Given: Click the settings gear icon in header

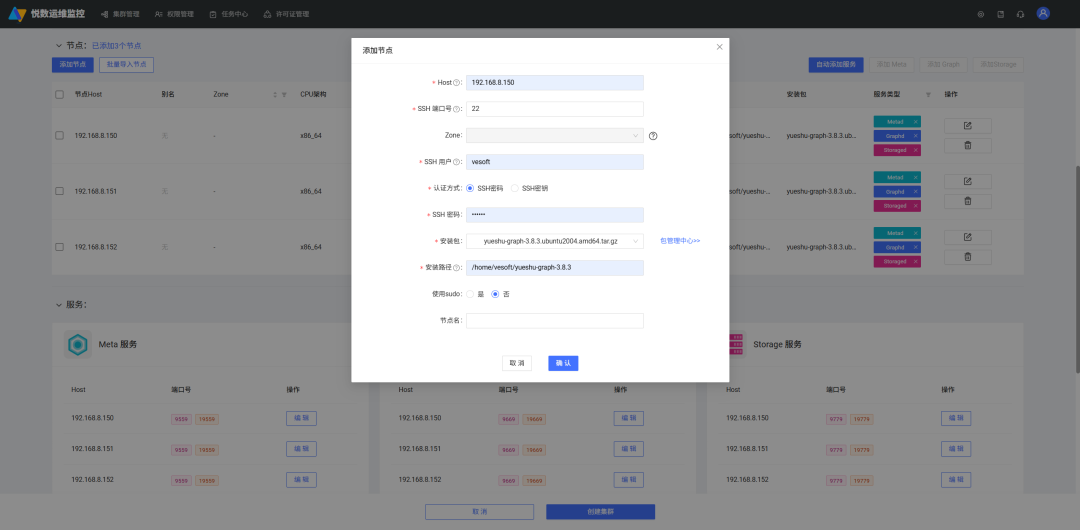Looking at the screenshot, I should pyautogui.click(x=981, y=14).
